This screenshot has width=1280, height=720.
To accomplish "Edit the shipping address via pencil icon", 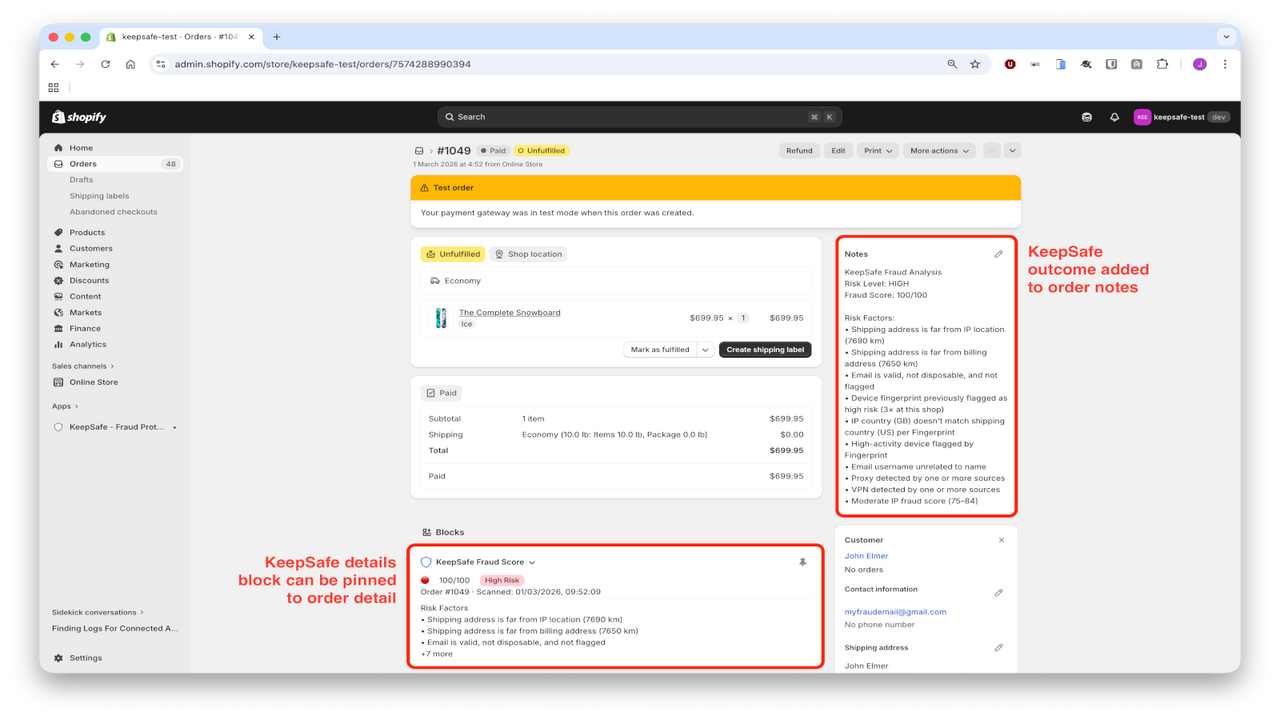I will (998, 648).
